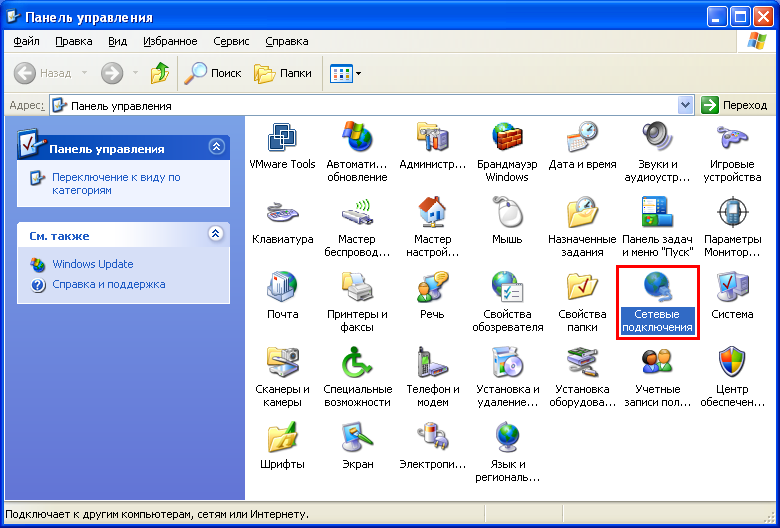Open the Правка menu
Image resolution: width=780 pixels, height=528 pixels.
74,41
